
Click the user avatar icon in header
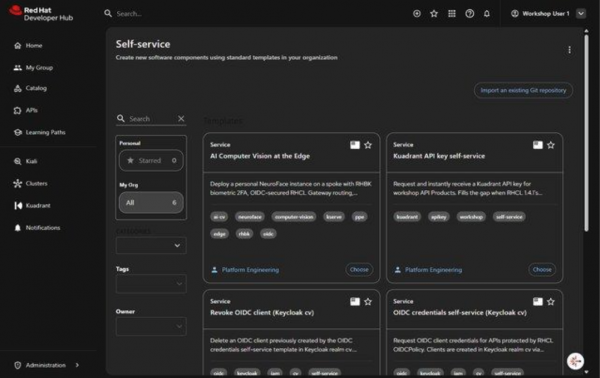[515, 14]
